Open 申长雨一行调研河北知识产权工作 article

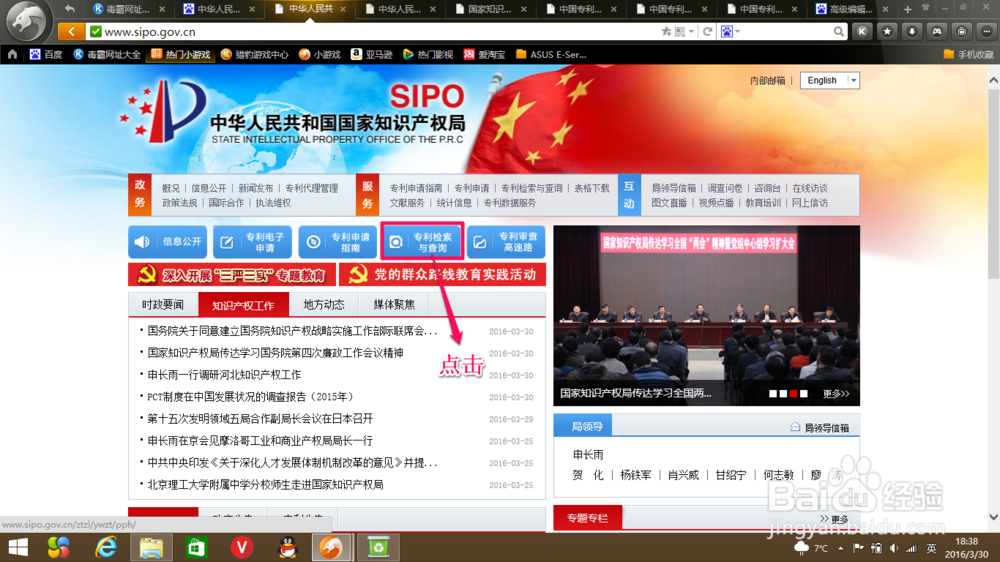point(224,374)
